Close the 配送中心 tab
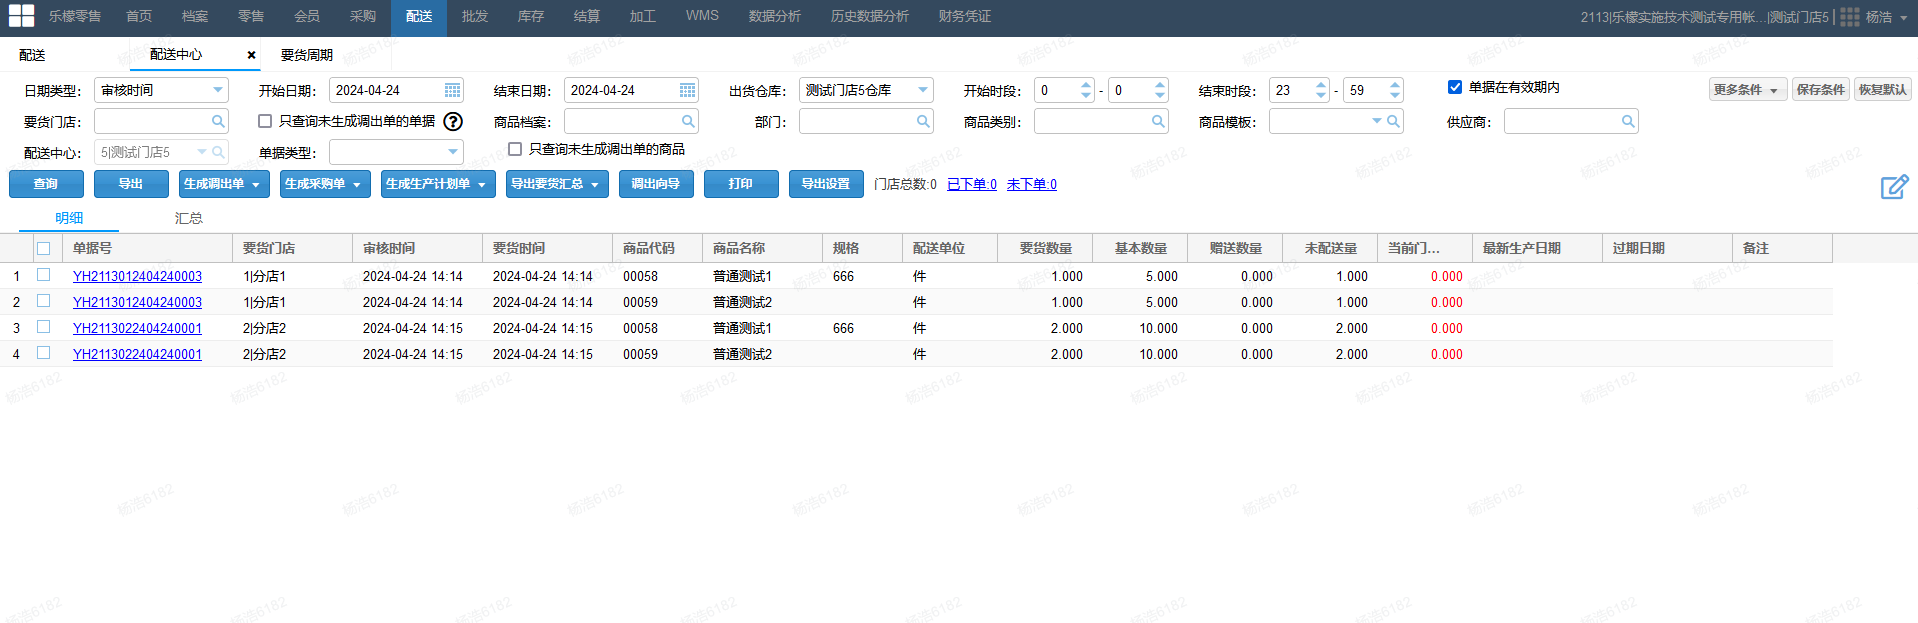 251,55
